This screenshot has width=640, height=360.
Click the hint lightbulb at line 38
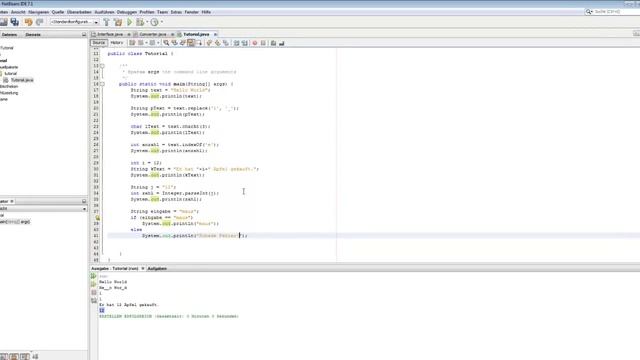98,218
